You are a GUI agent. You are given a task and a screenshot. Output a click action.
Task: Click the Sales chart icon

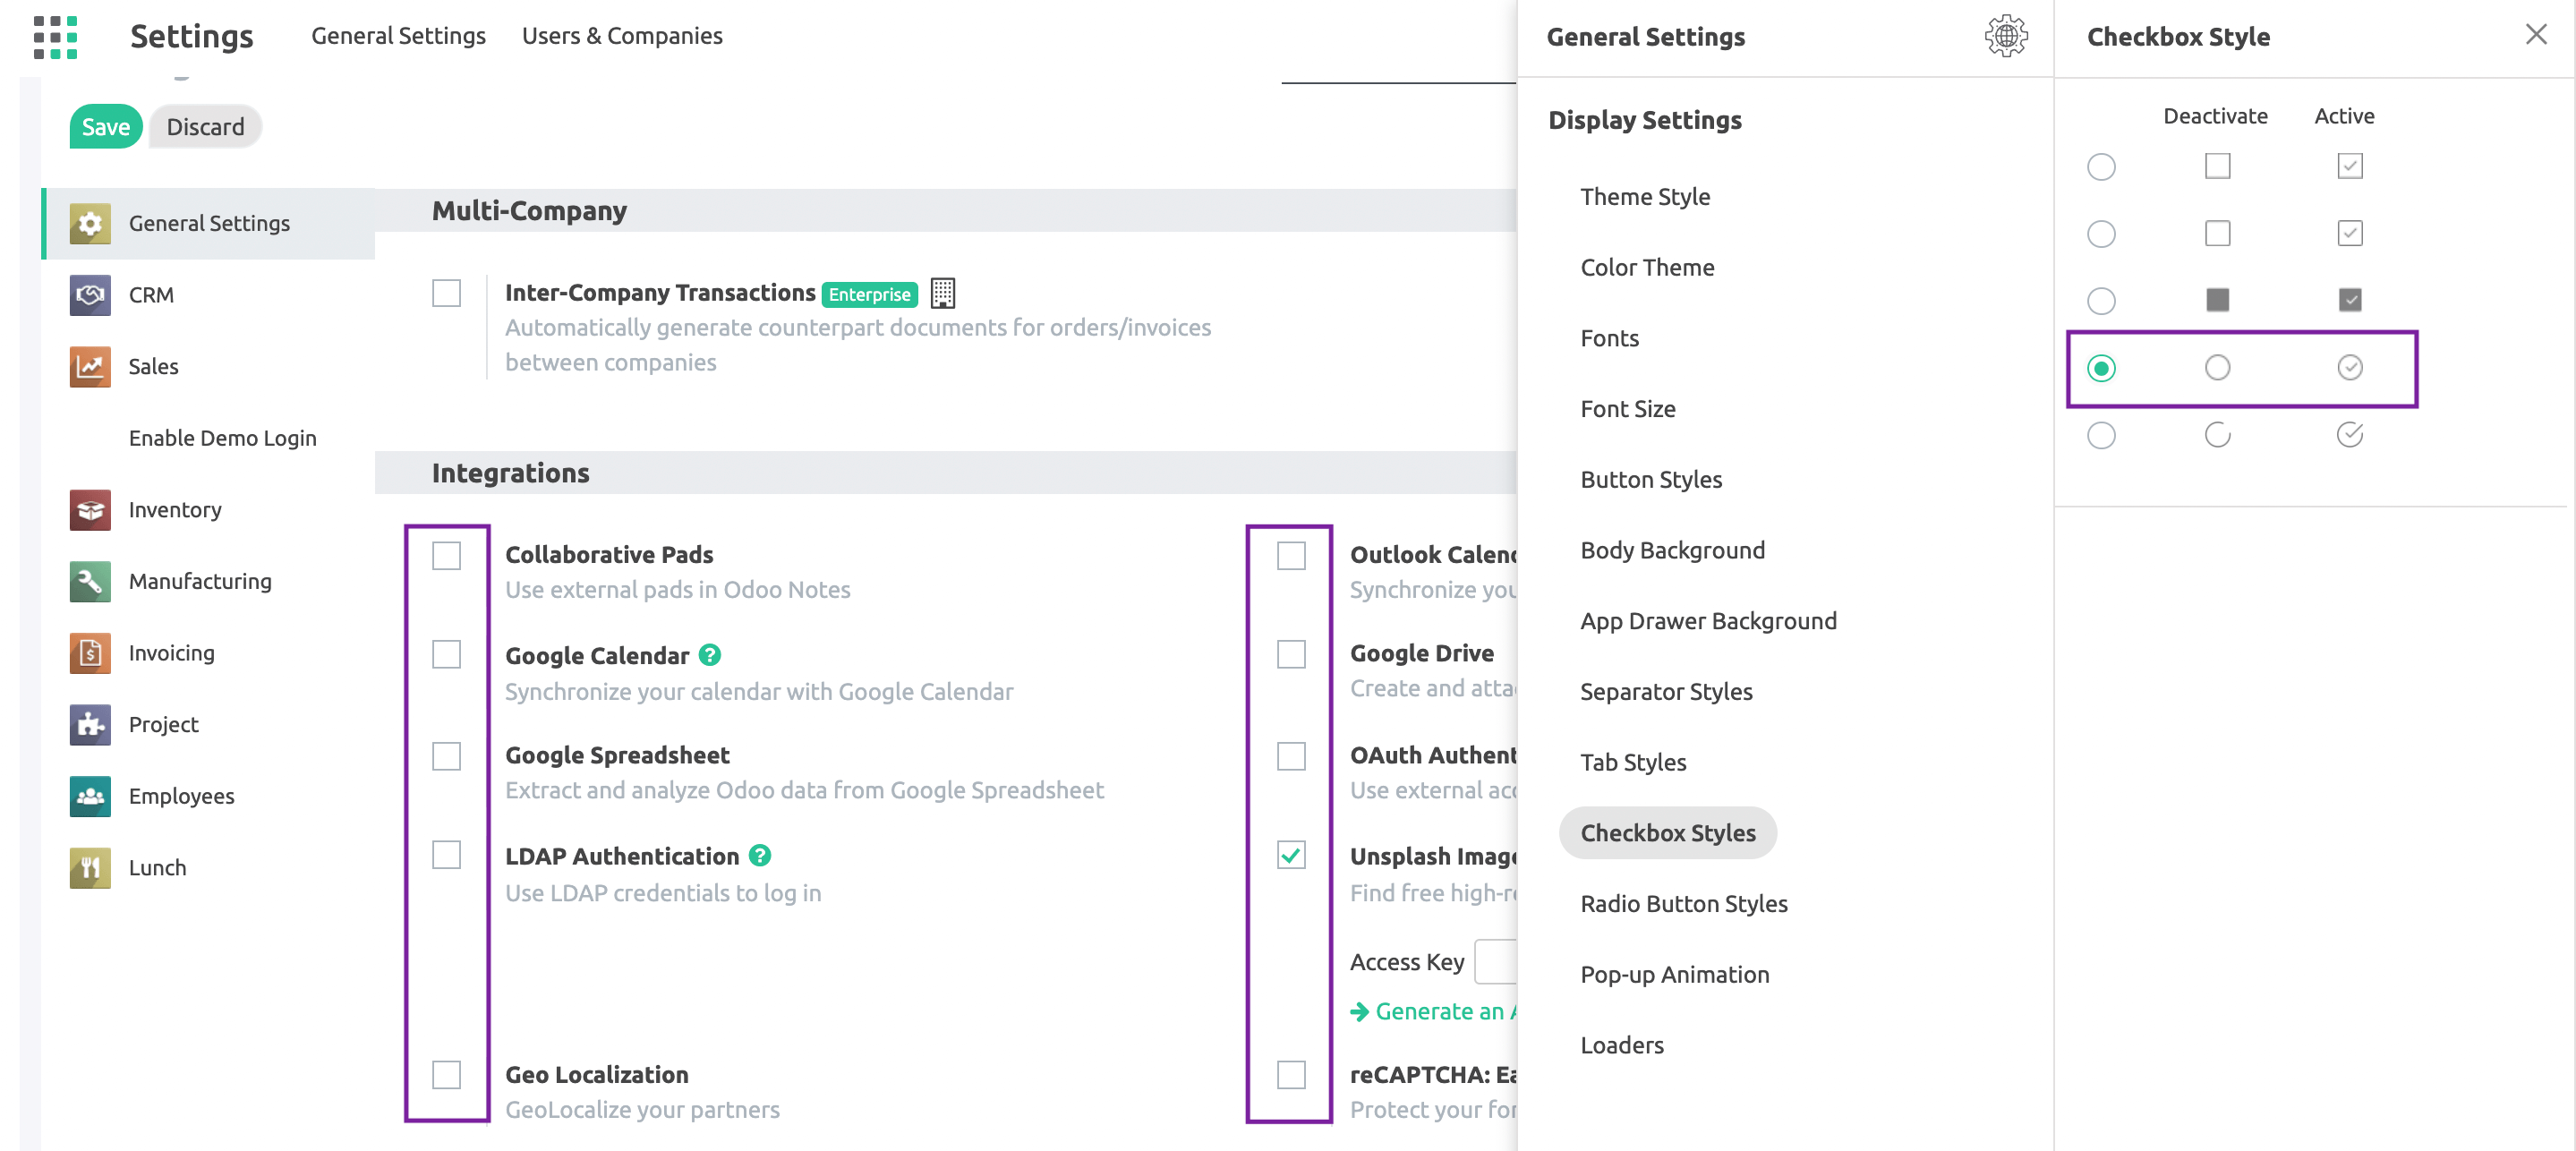(x=90, y=366)
